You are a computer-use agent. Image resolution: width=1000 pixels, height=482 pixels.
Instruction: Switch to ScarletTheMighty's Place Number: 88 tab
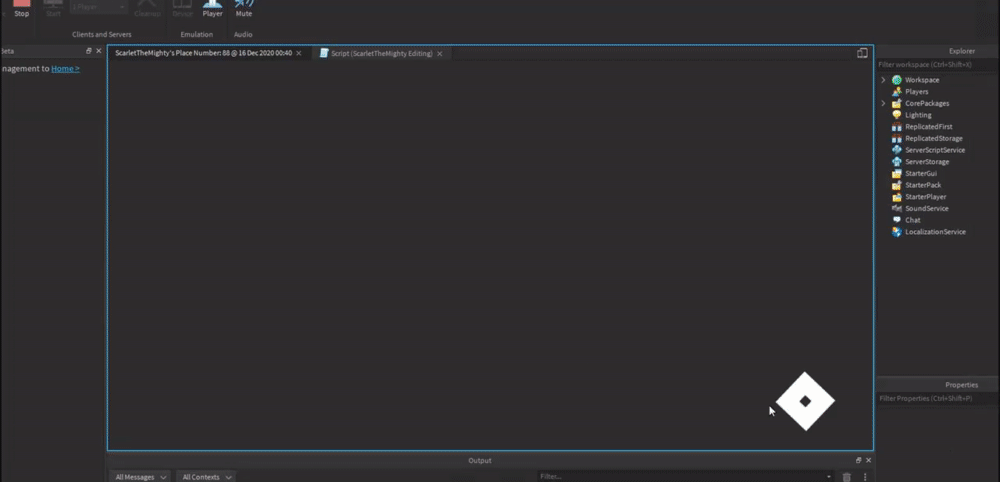[x=203, y=53]
